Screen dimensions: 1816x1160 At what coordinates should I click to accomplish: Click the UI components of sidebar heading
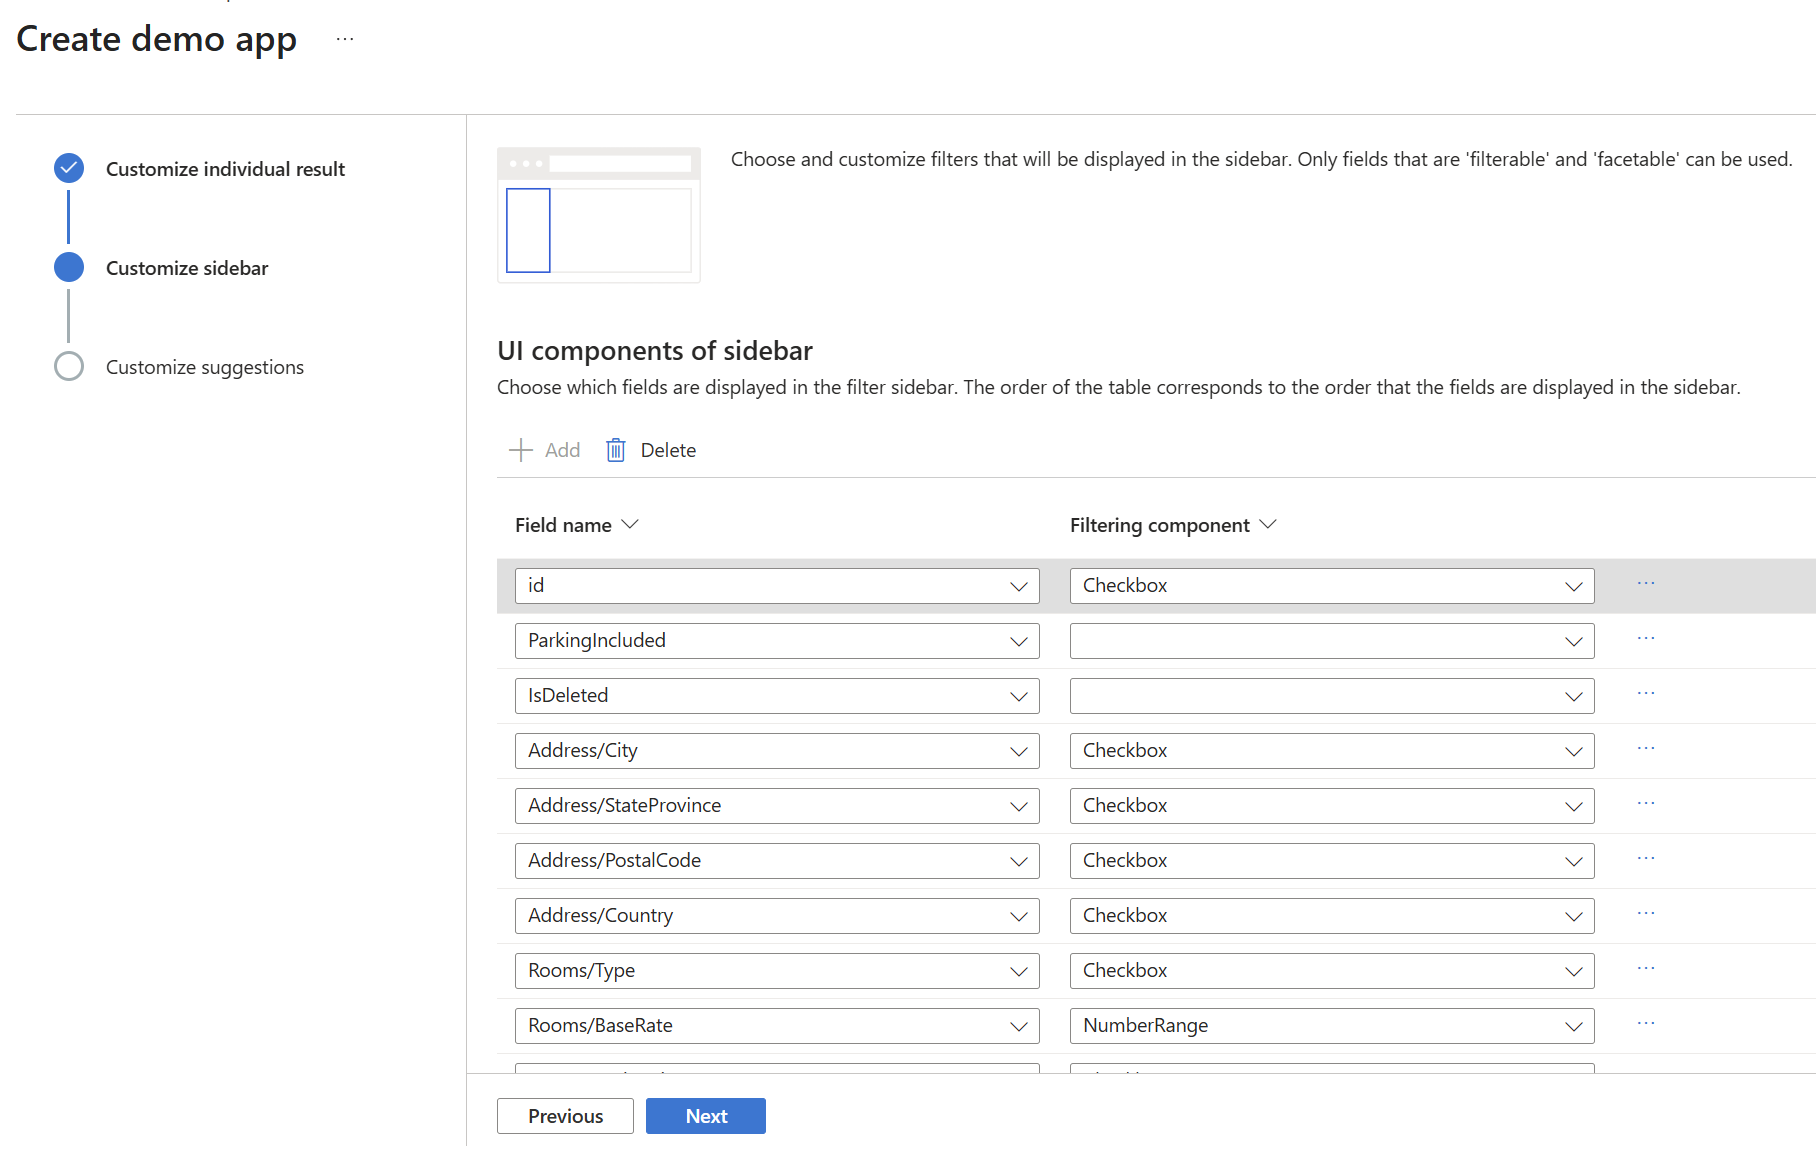click(655, 351)
